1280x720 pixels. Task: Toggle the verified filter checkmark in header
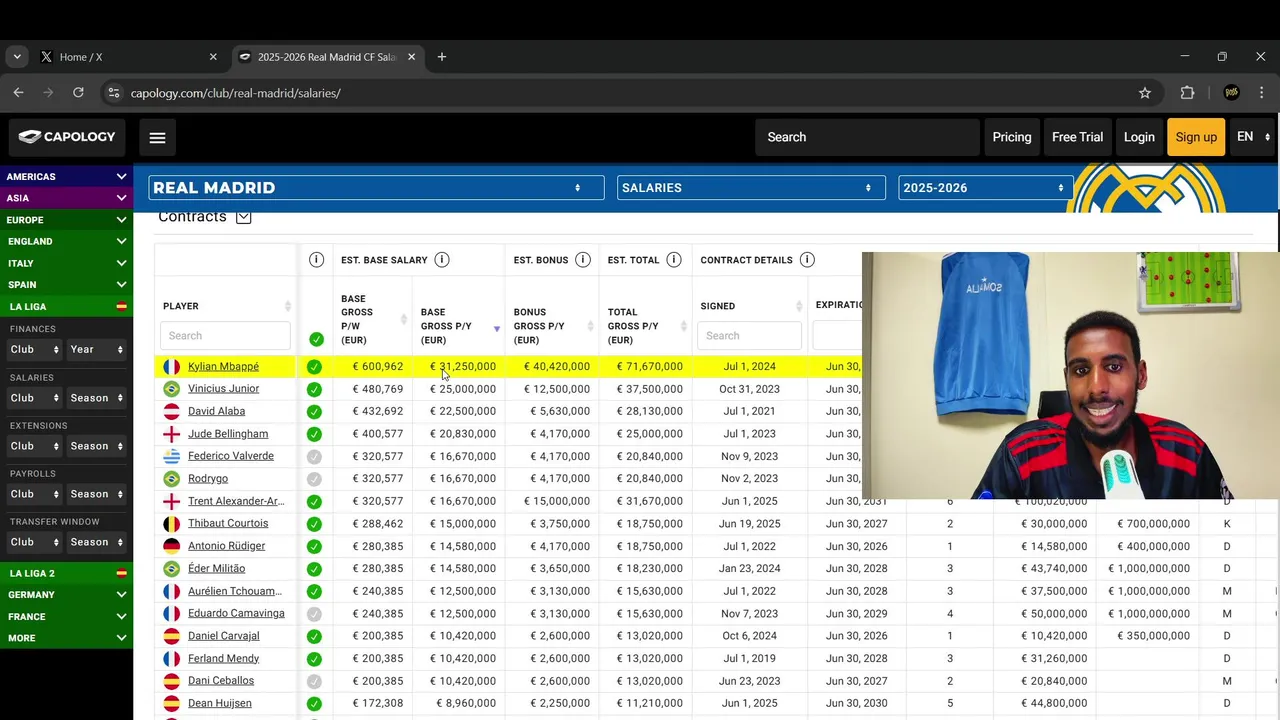pos(317,339)
